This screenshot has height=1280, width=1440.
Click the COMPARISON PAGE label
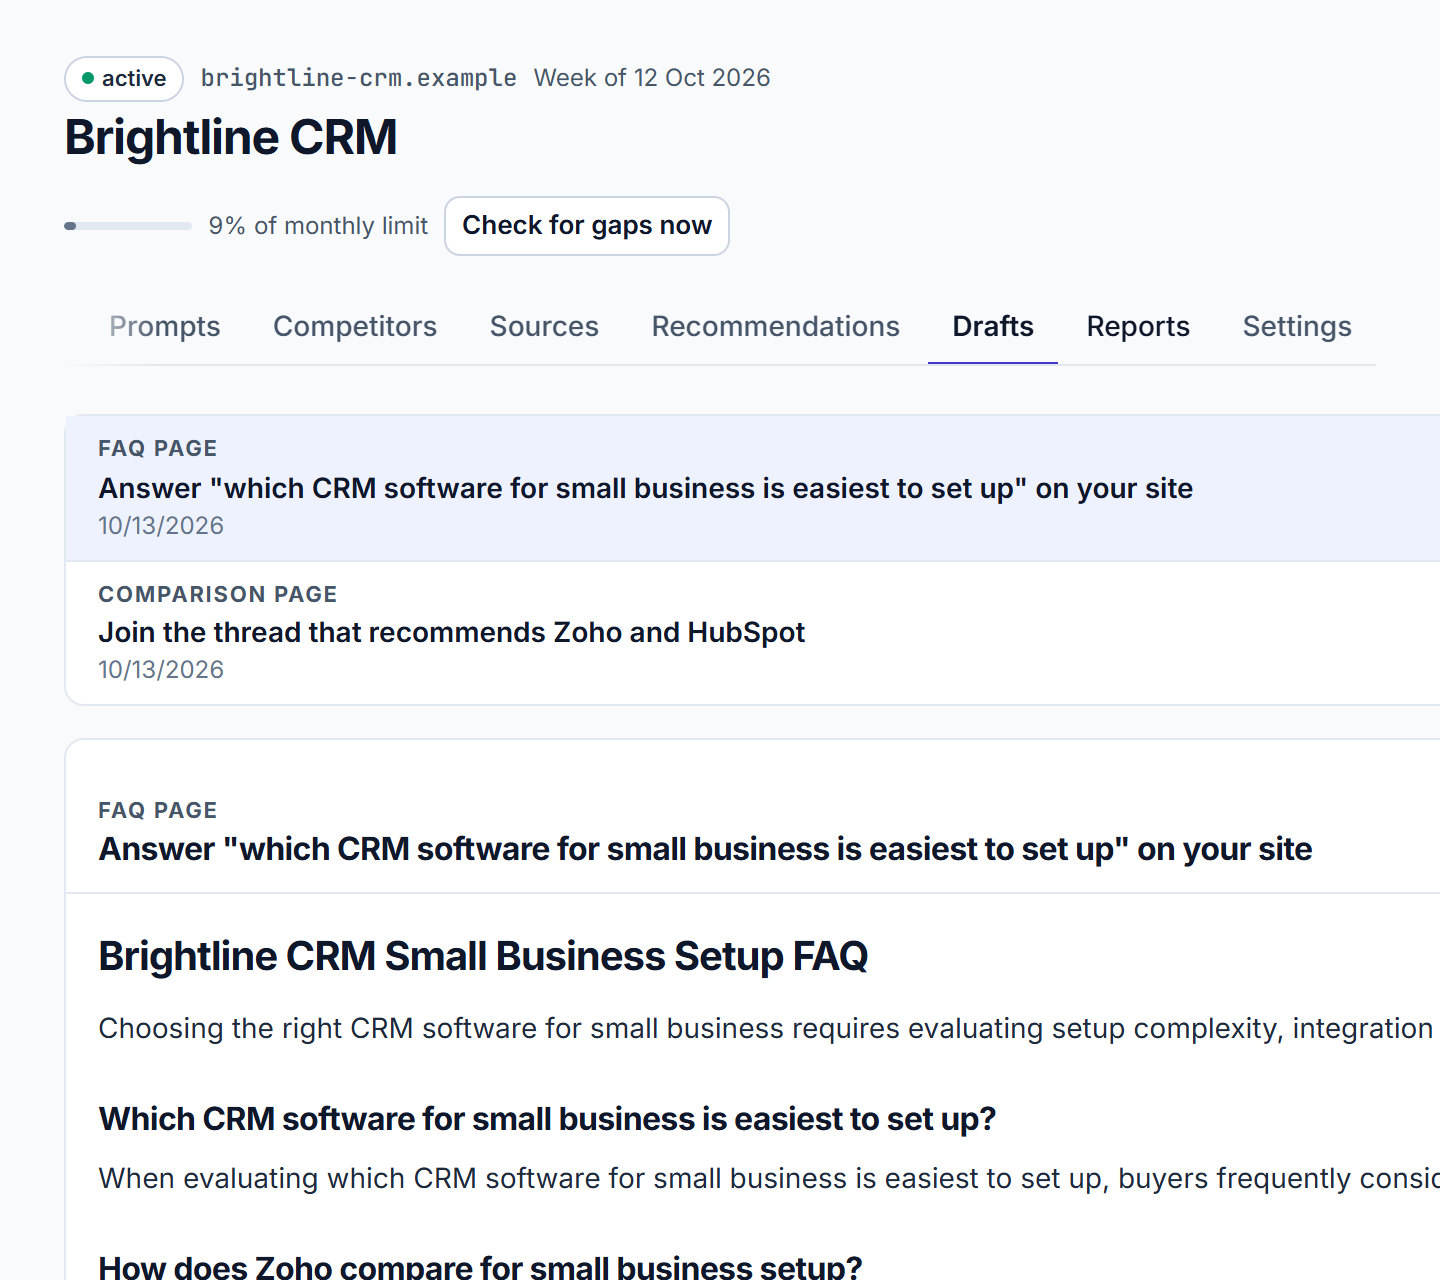point(218,594)
